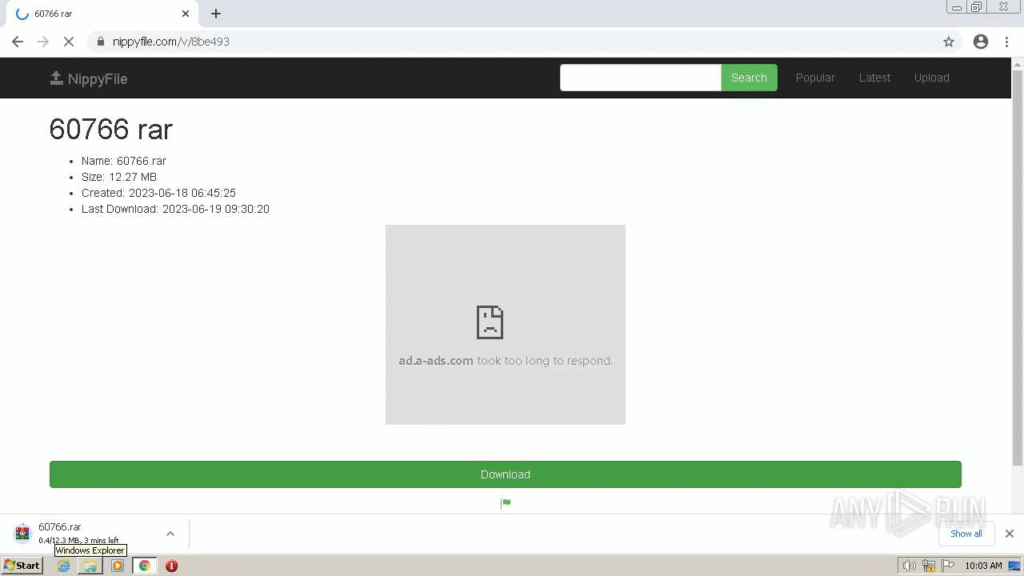Open the Popular menu item
Viewport: 1024px width, 576px height.
[x=815, y=78]
